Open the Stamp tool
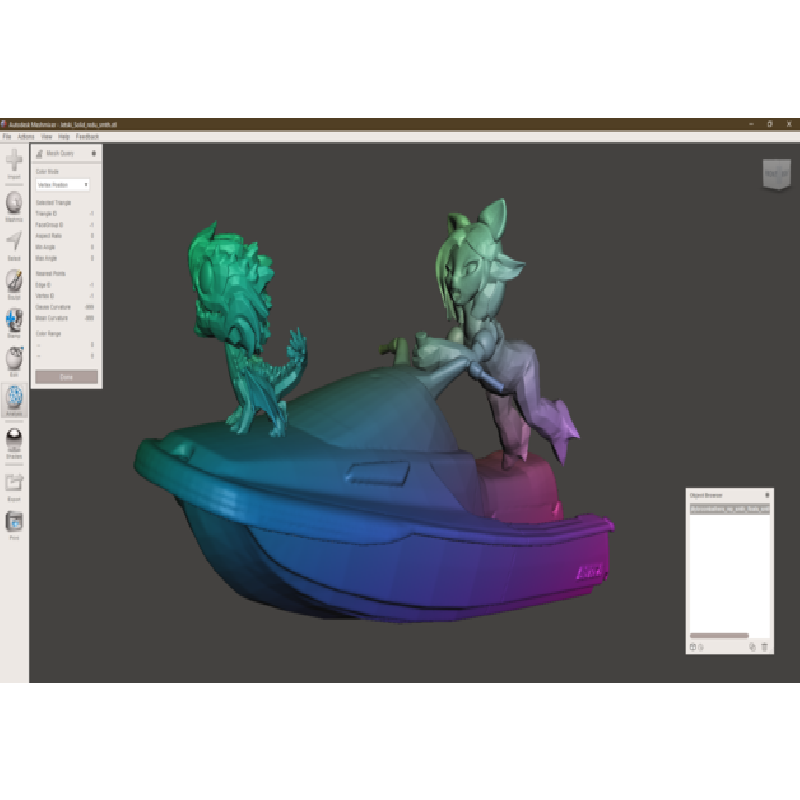800x800 pixels. pos(14,323)
